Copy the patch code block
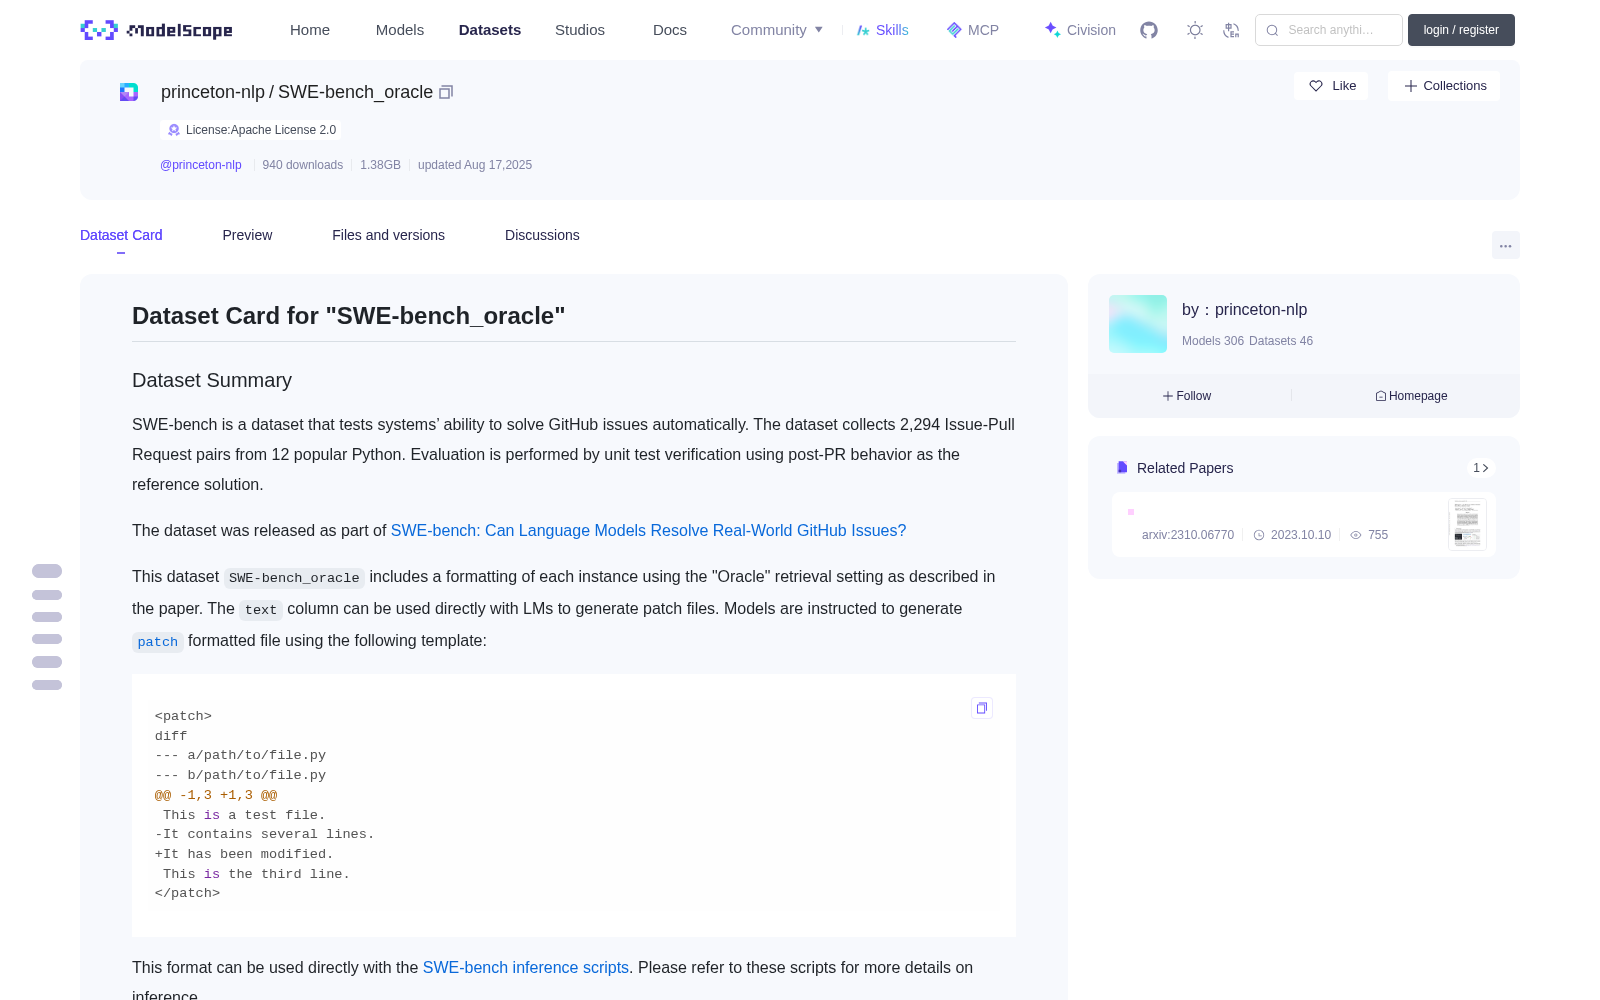 (982, 708)
